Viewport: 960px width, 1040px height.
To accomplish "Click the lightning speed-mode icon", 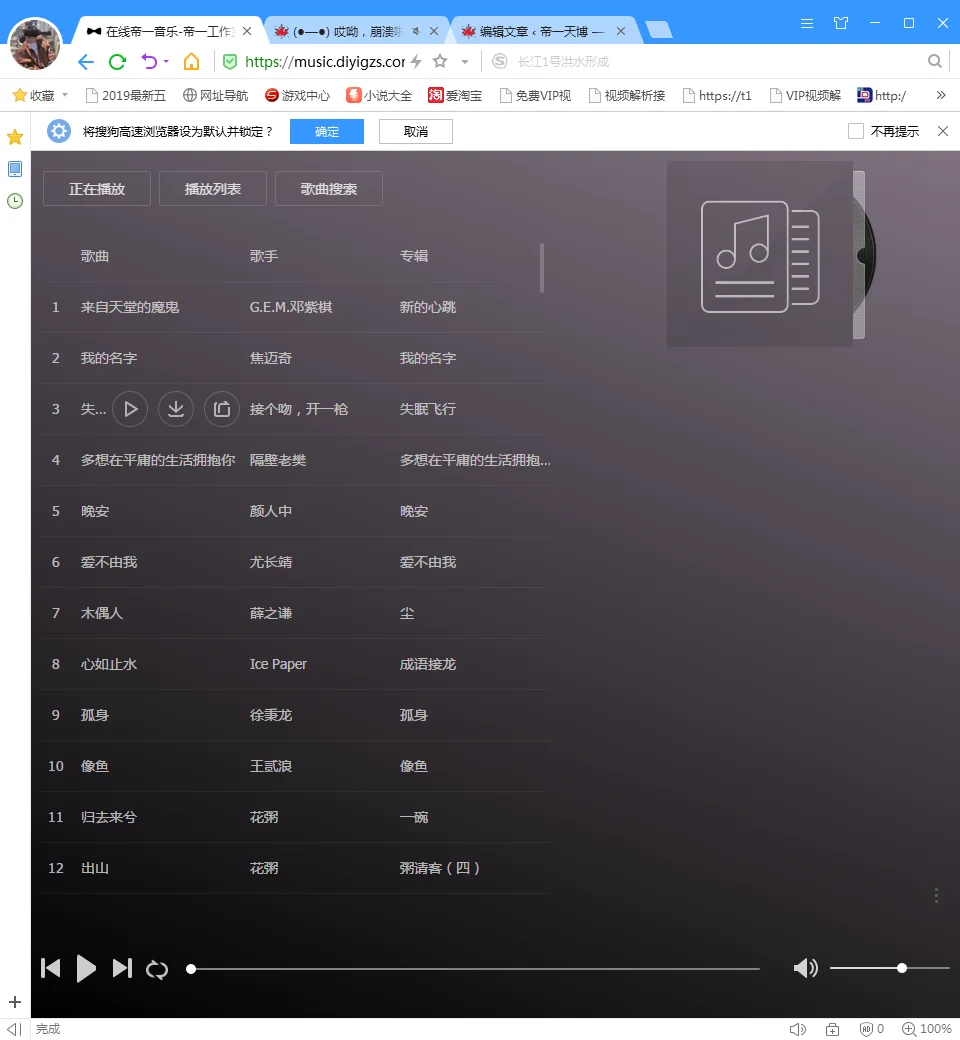I will (416, 62).
